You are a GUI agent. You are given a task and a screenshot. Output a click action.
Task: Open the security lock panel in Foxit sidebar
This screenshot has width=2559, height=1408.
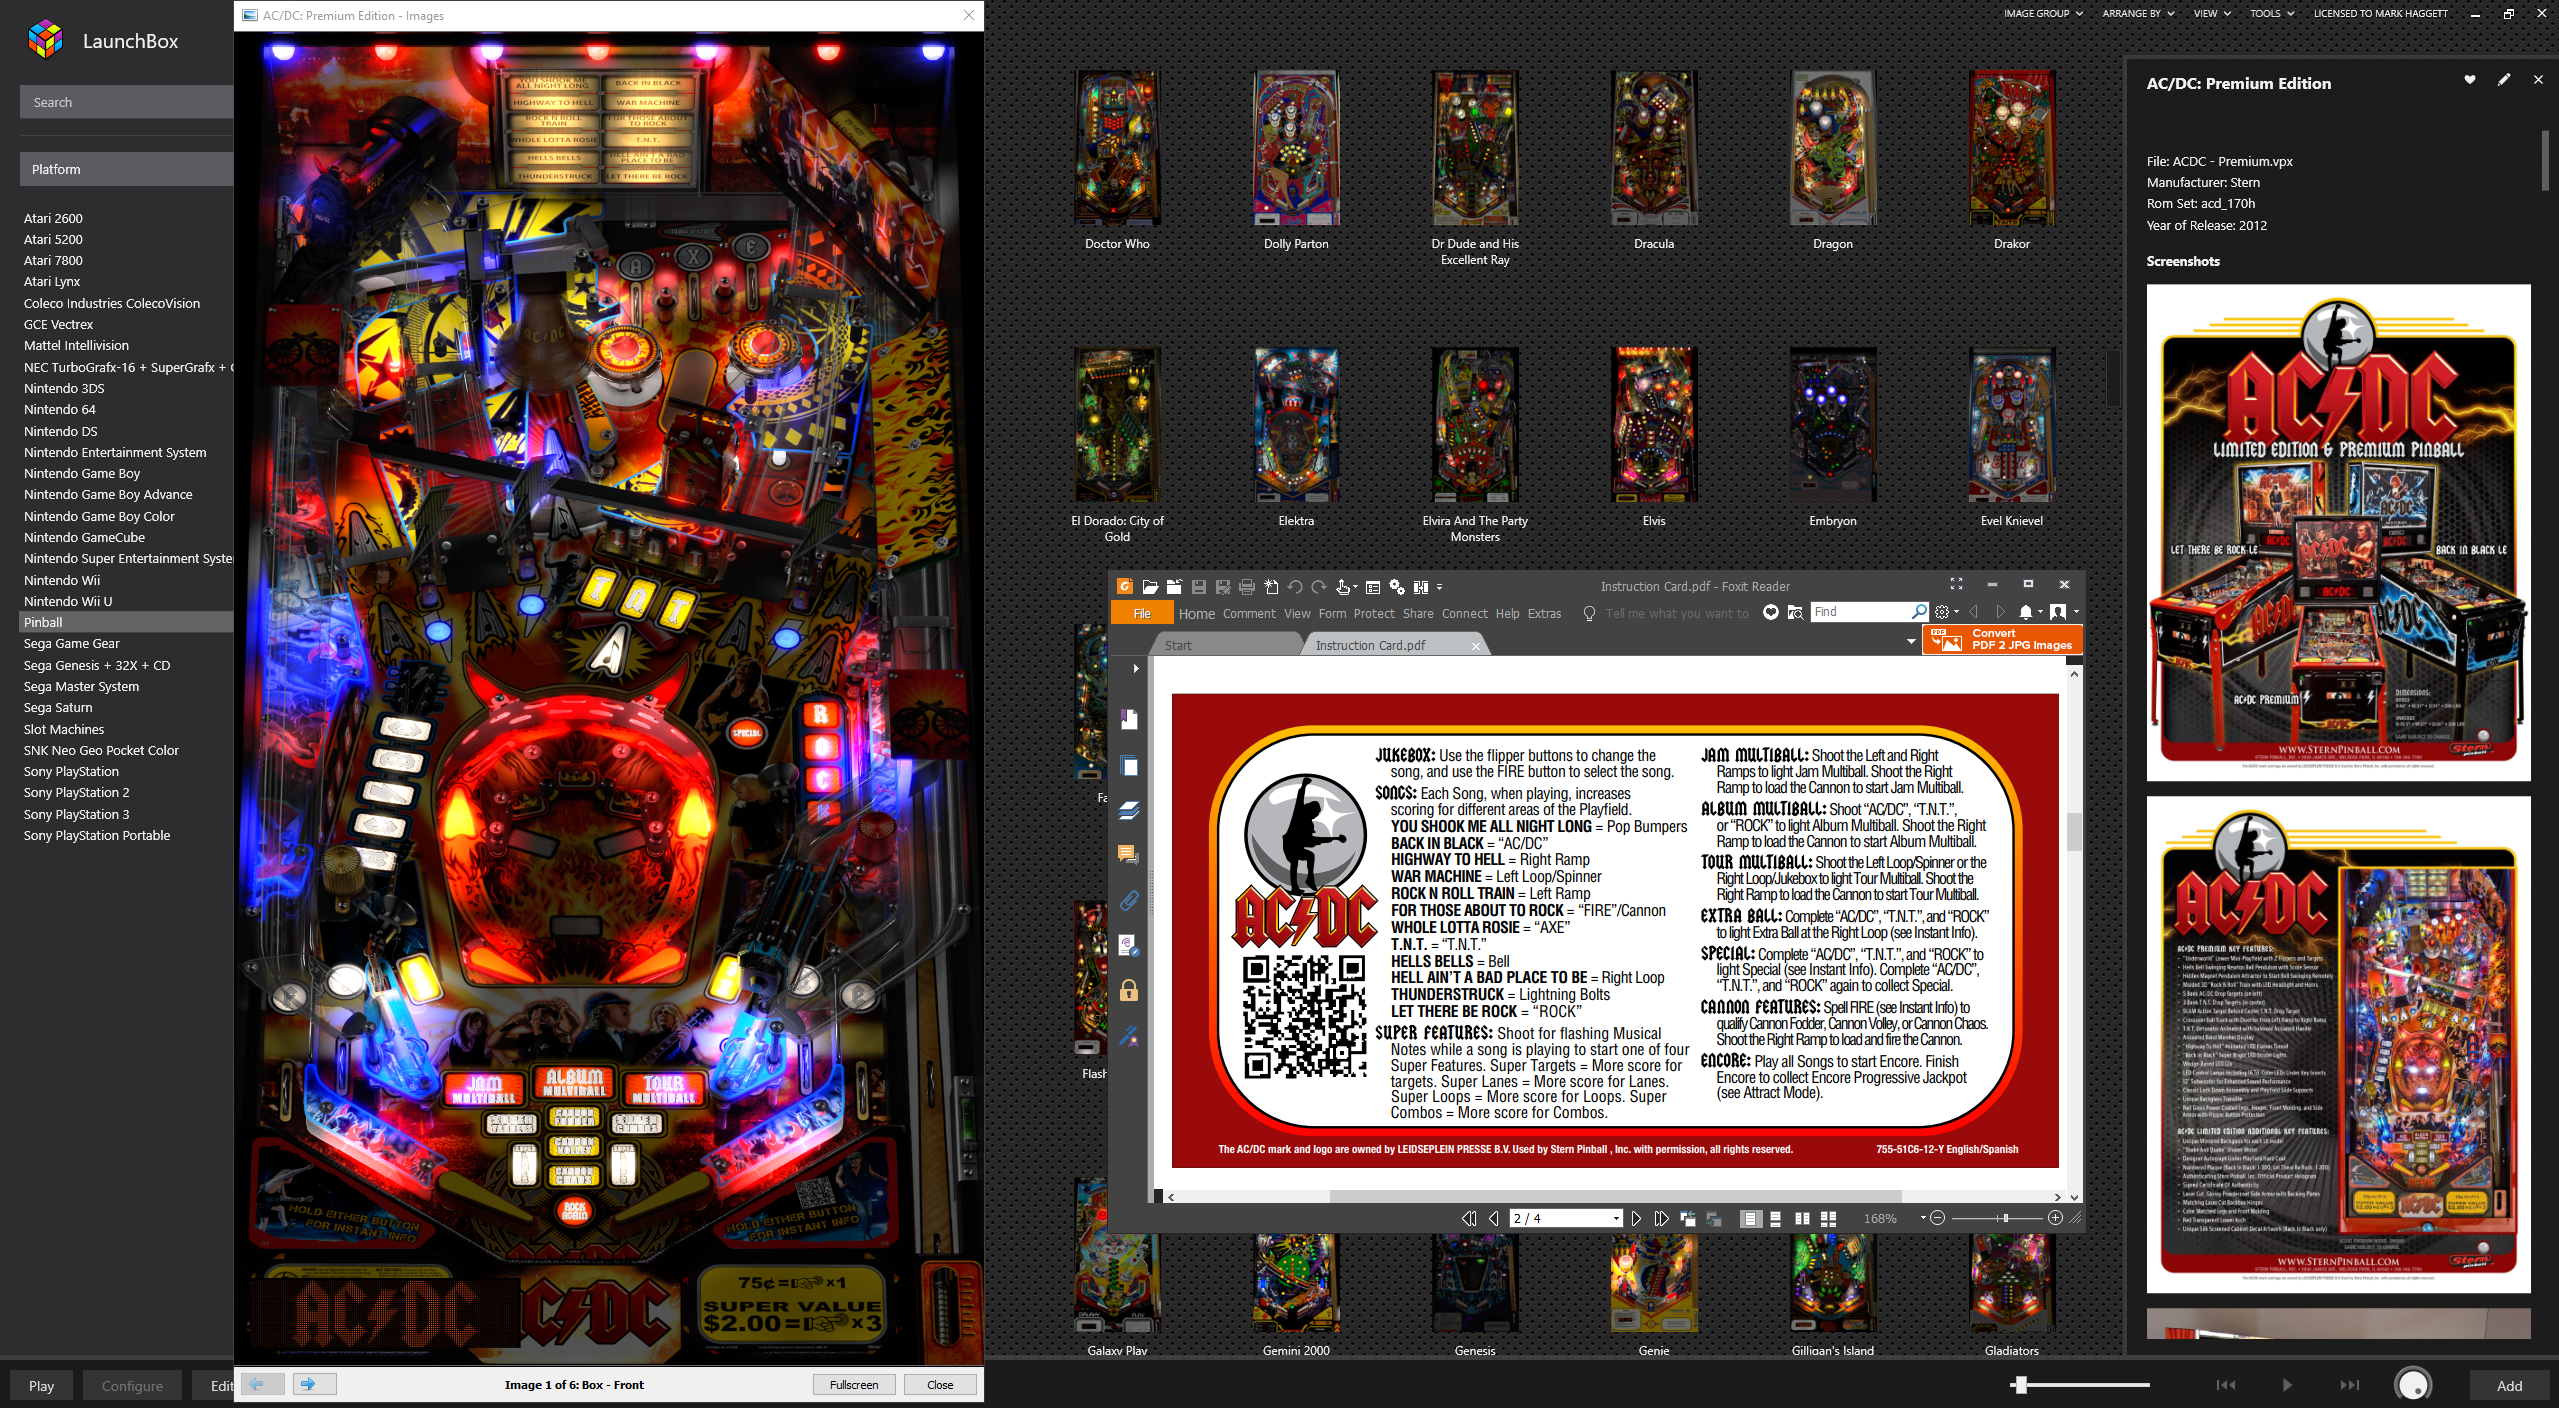coord(1129,990)
